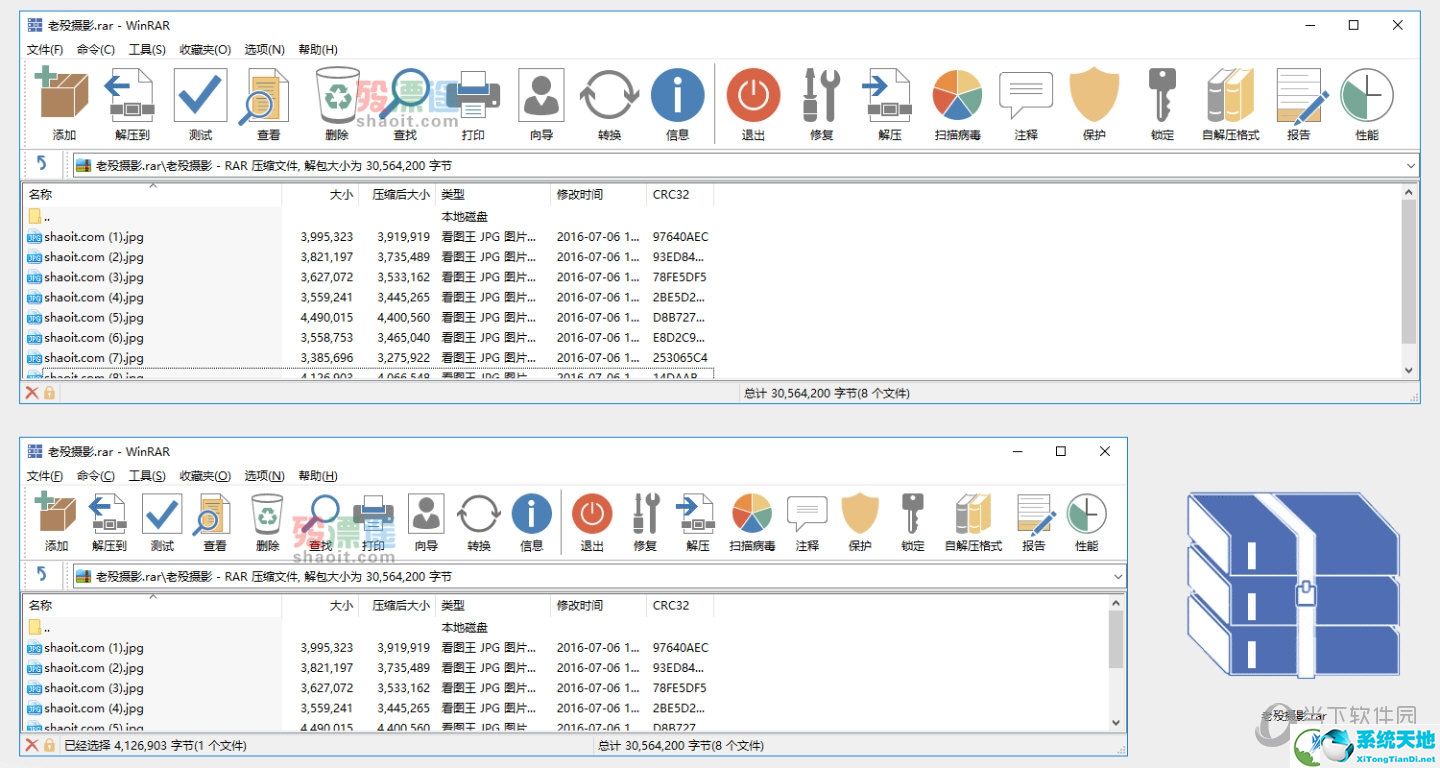The height and width of the screenshot is (768, 1440).
Task: Click 锁定 key icon in lower window
Action: click(x=912, y=514)
